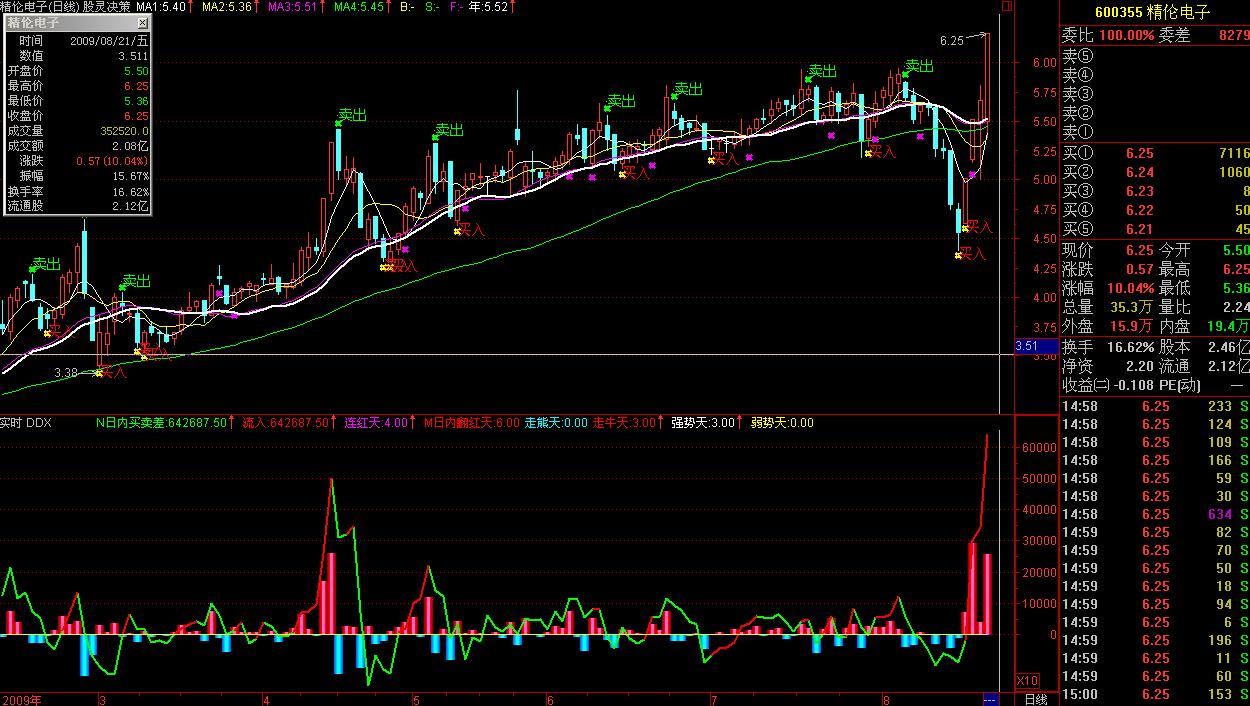This screenshot has width=1250, height=706.
Task: Click the M日内翻红天:6.00 label
Action: 471,423
